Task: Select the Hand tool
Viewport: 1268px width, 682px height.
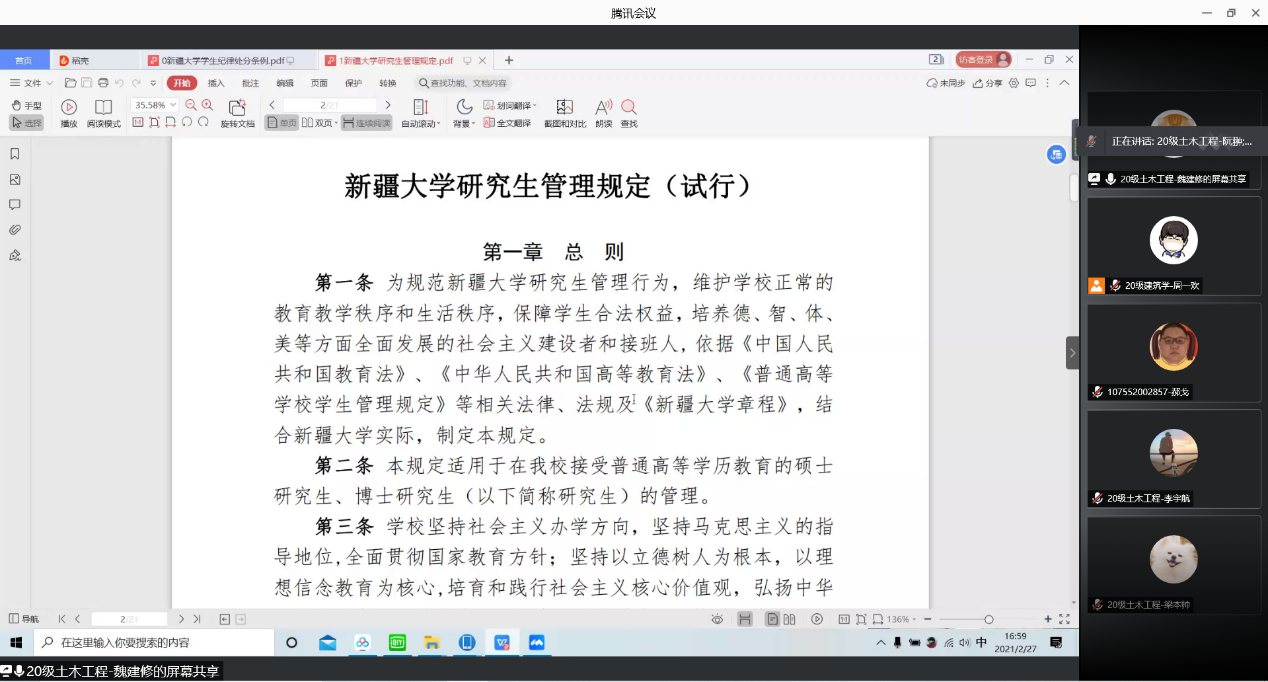Action: pos(26,105)
